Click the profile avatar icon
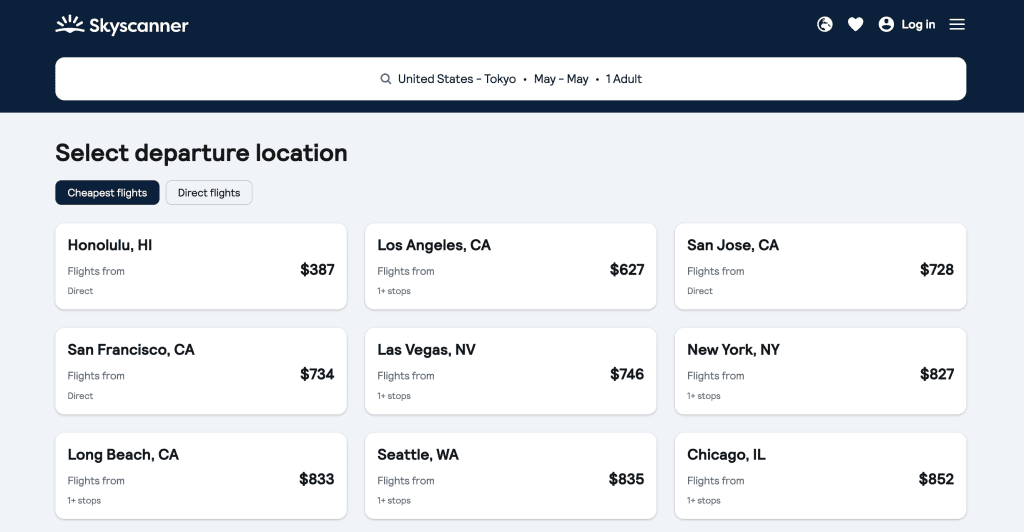Viewport: 1024px width, 532px height. tap(886, 24)
